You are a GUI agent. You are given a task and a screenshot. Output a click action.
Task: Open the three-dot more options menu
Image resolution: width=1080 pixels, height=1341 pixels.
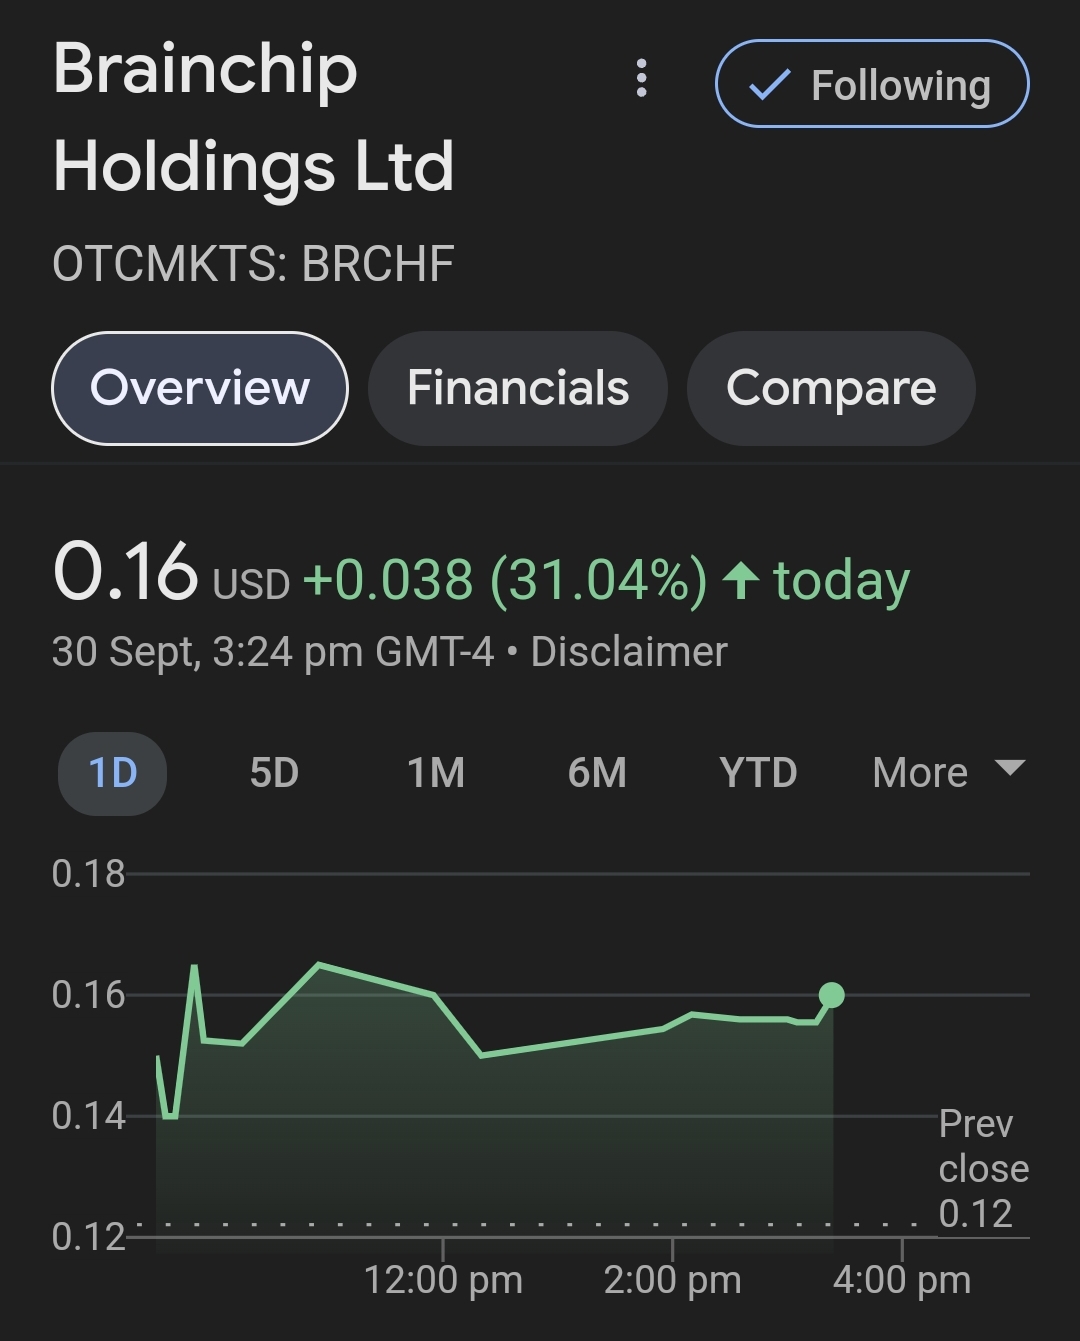[641, 78]
